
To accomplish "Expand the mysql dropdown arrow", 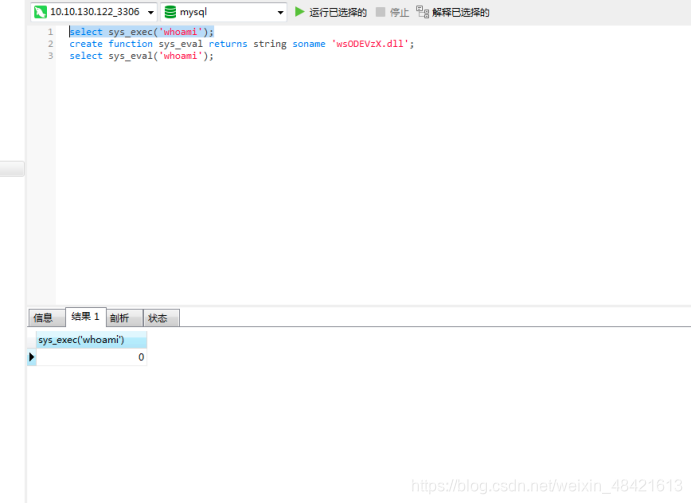I will click(280, 12).
